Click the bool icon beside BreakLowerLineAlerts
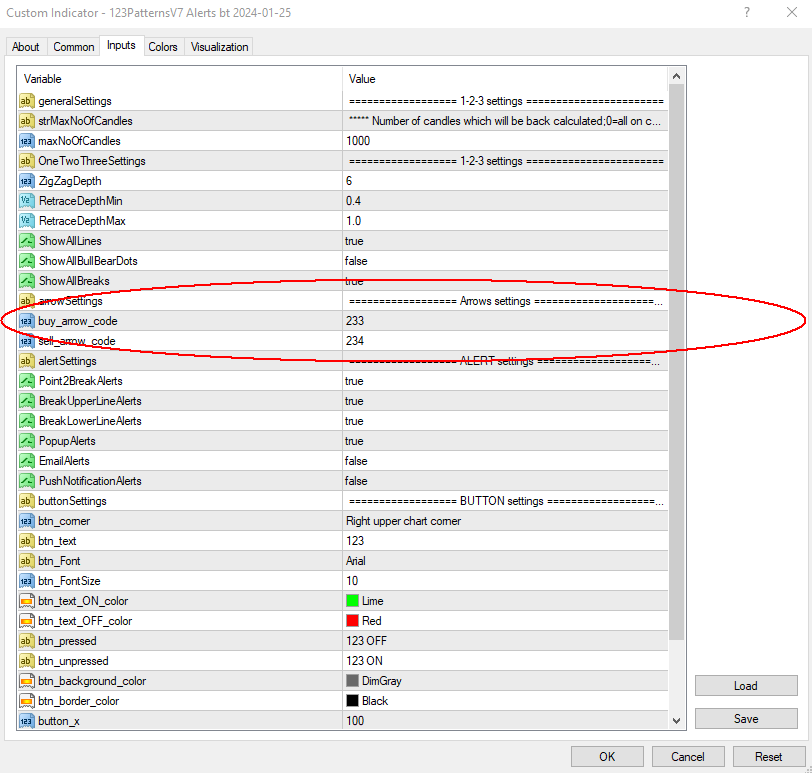This screenshot has width=812, height=773. (x=26, y=421)
